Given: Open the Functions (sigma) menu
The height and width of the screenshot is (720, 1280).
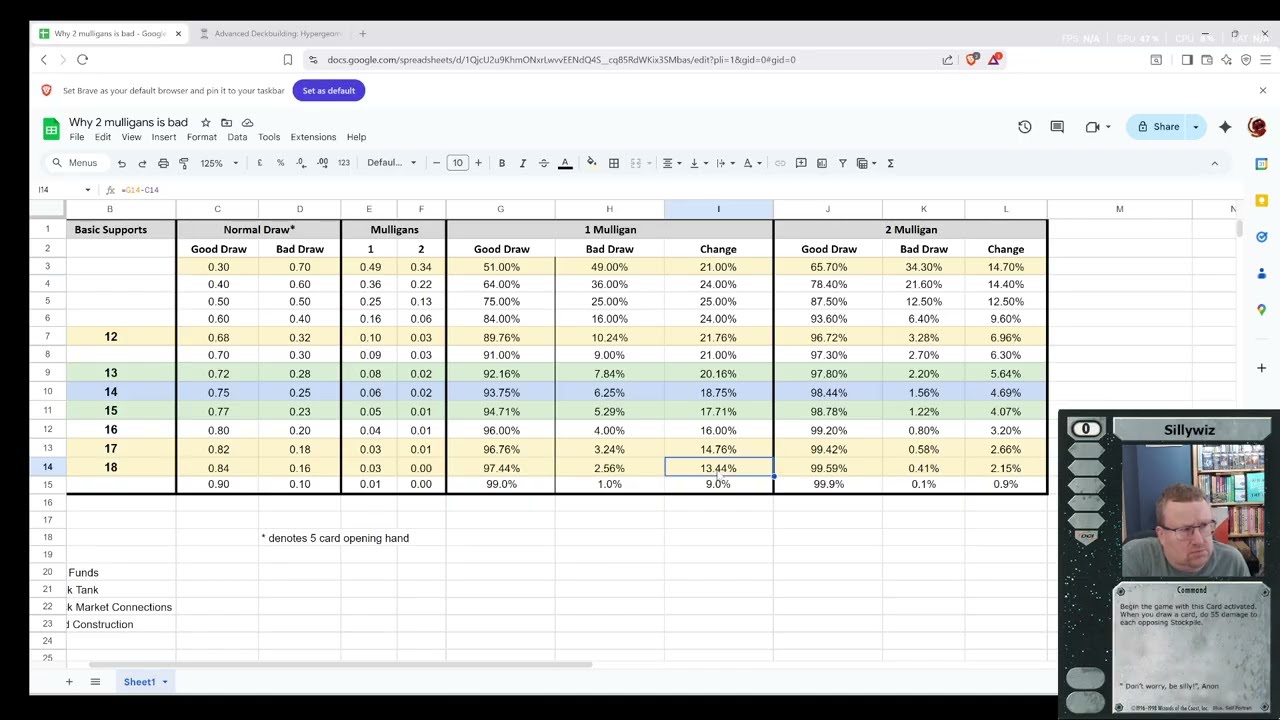Looking at the screenshot, I should pos(890,163).
